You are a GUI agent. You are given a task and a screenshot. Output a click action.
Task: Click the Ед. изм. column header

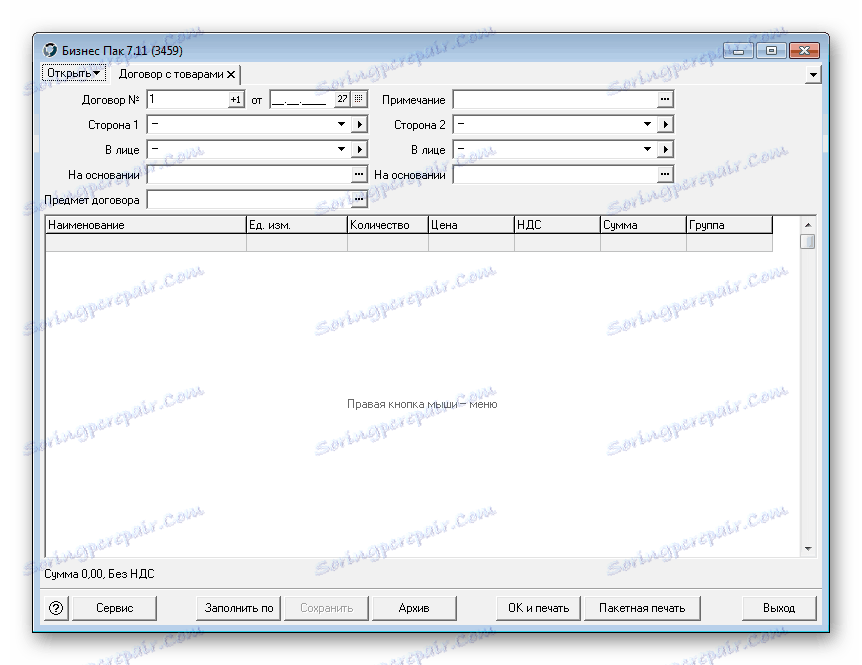297,225
